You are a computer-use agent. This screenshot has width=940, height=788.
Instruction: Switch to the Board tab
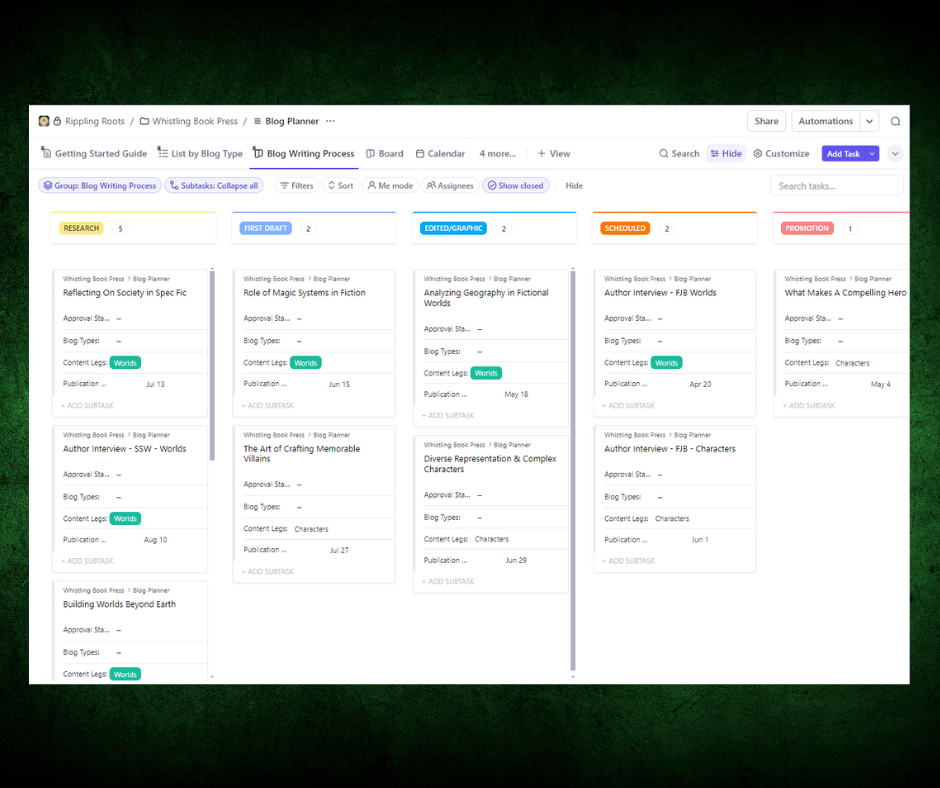(x=384, y=153)
